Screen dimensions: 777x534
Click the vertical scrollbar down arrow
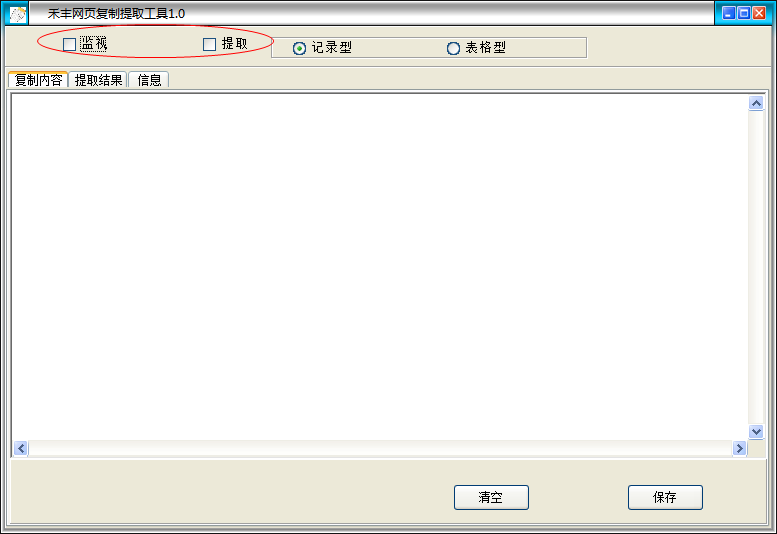click(x=756, y=431)
